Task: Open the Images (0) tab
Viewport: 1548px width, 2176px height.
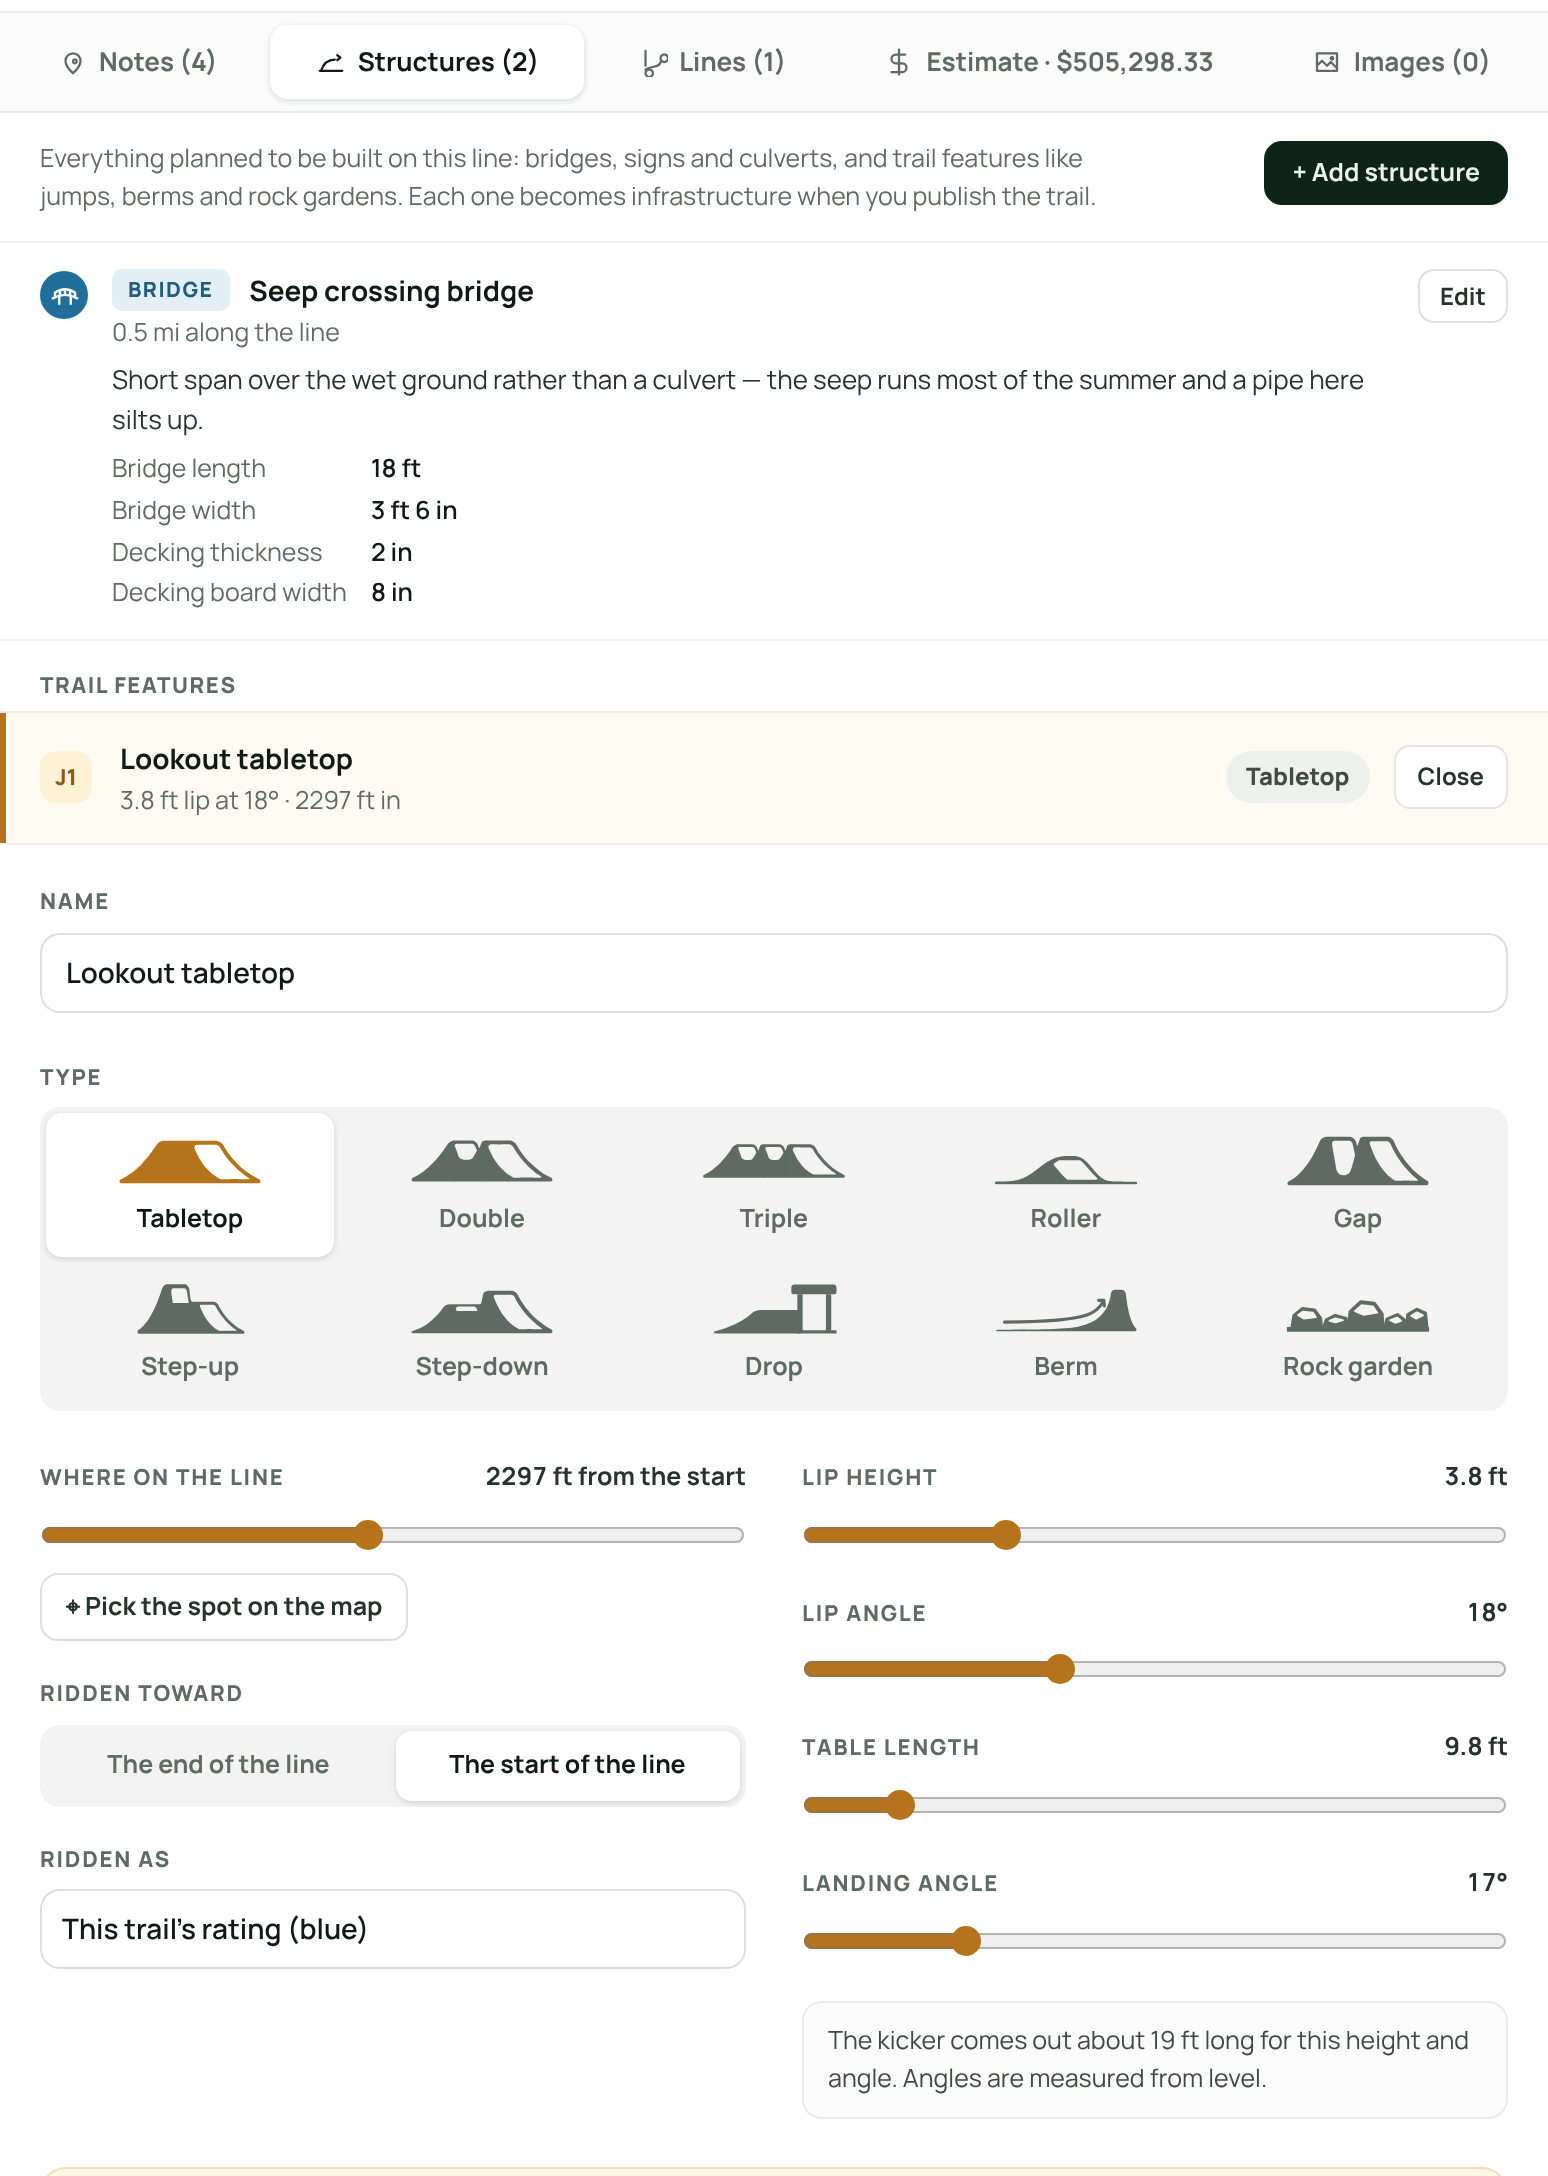Action: coord(1401,62)
